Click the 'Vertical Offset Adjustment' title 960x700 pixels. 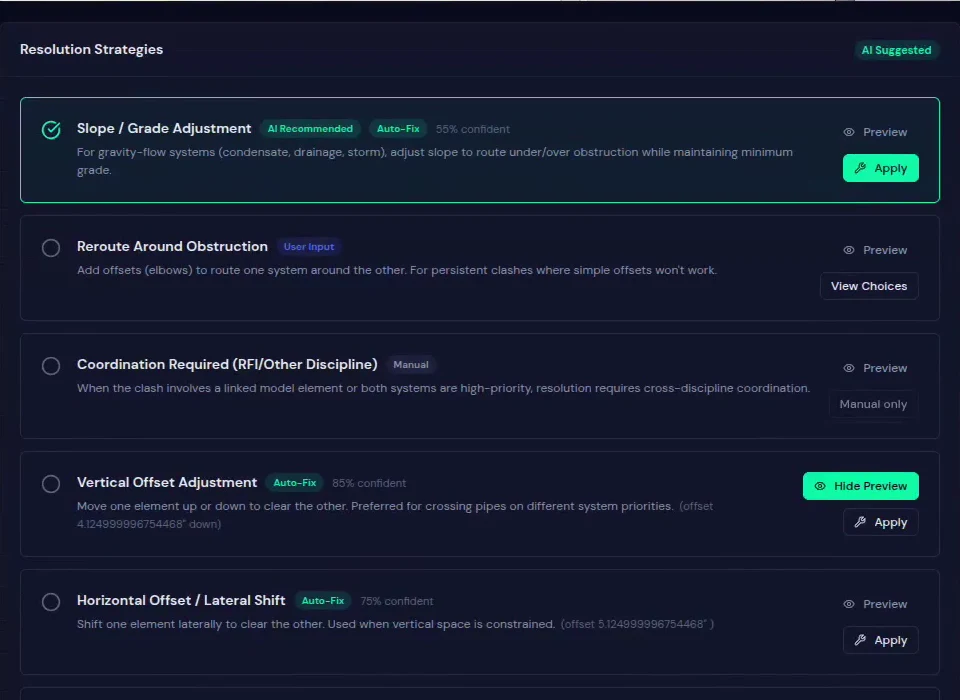pyautogui.click(x=167, y=483)
